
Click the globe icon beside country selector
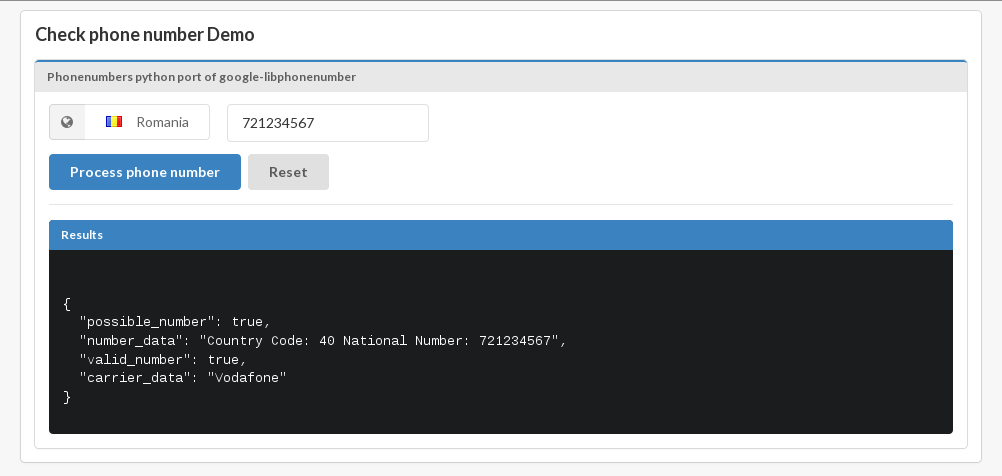67,122
